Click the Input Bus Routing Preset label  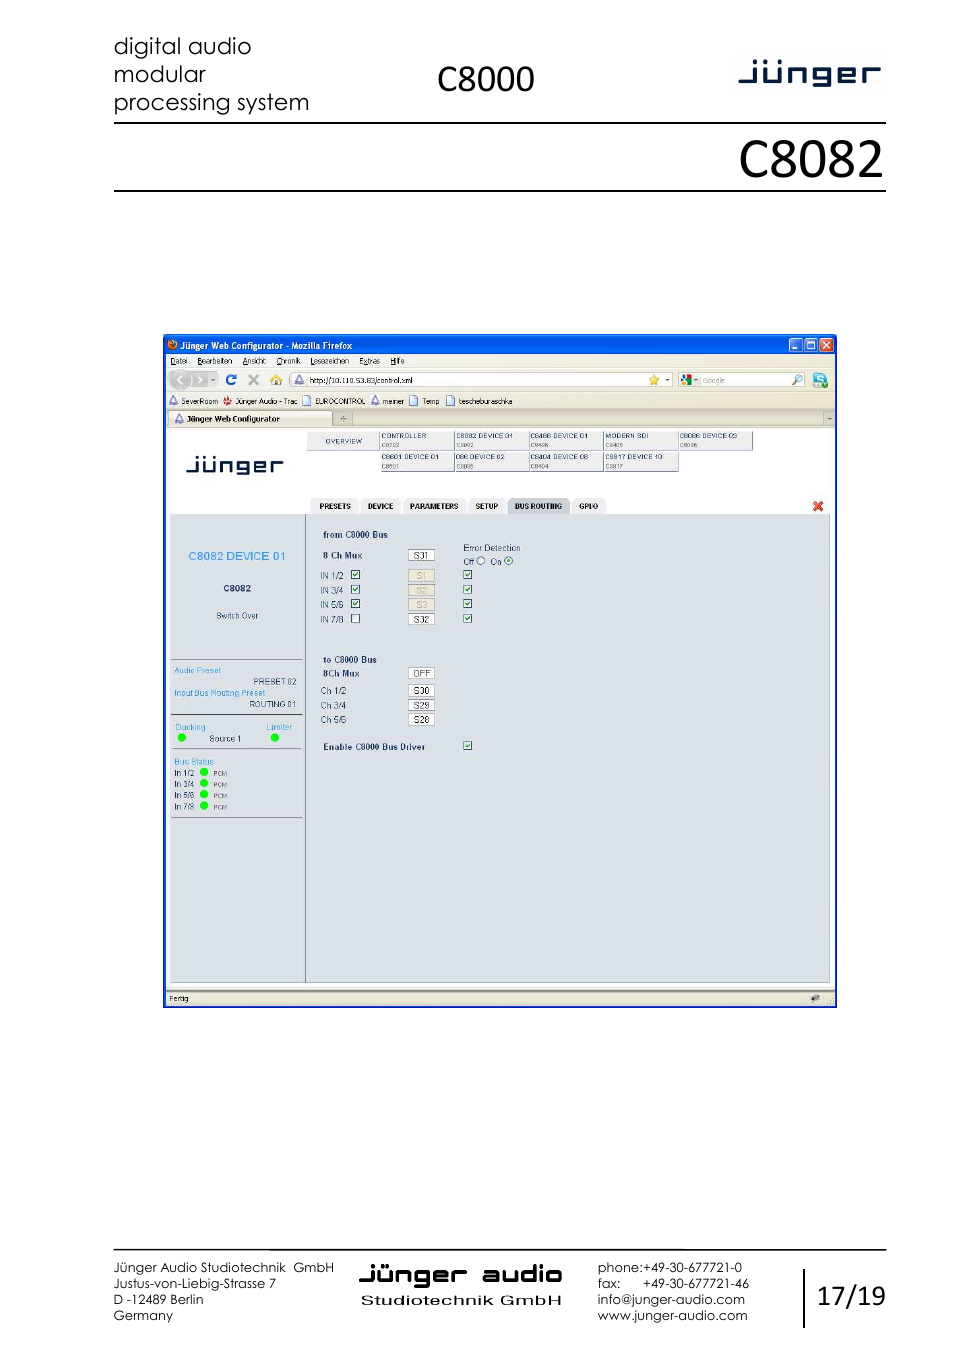[220, 692]
